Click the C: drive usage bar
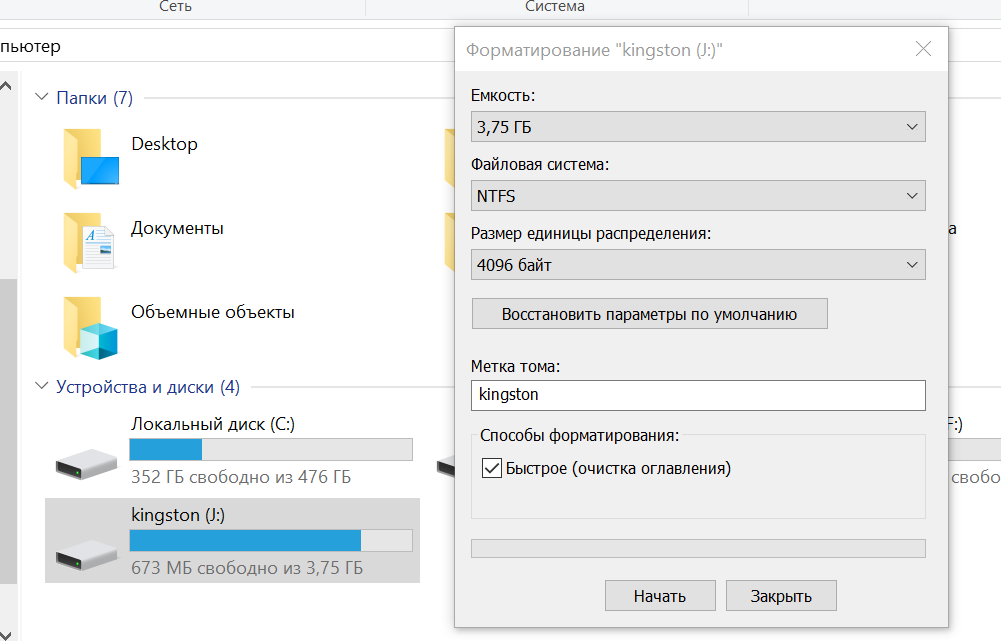 pyautogui.click(x=271, y=449)
